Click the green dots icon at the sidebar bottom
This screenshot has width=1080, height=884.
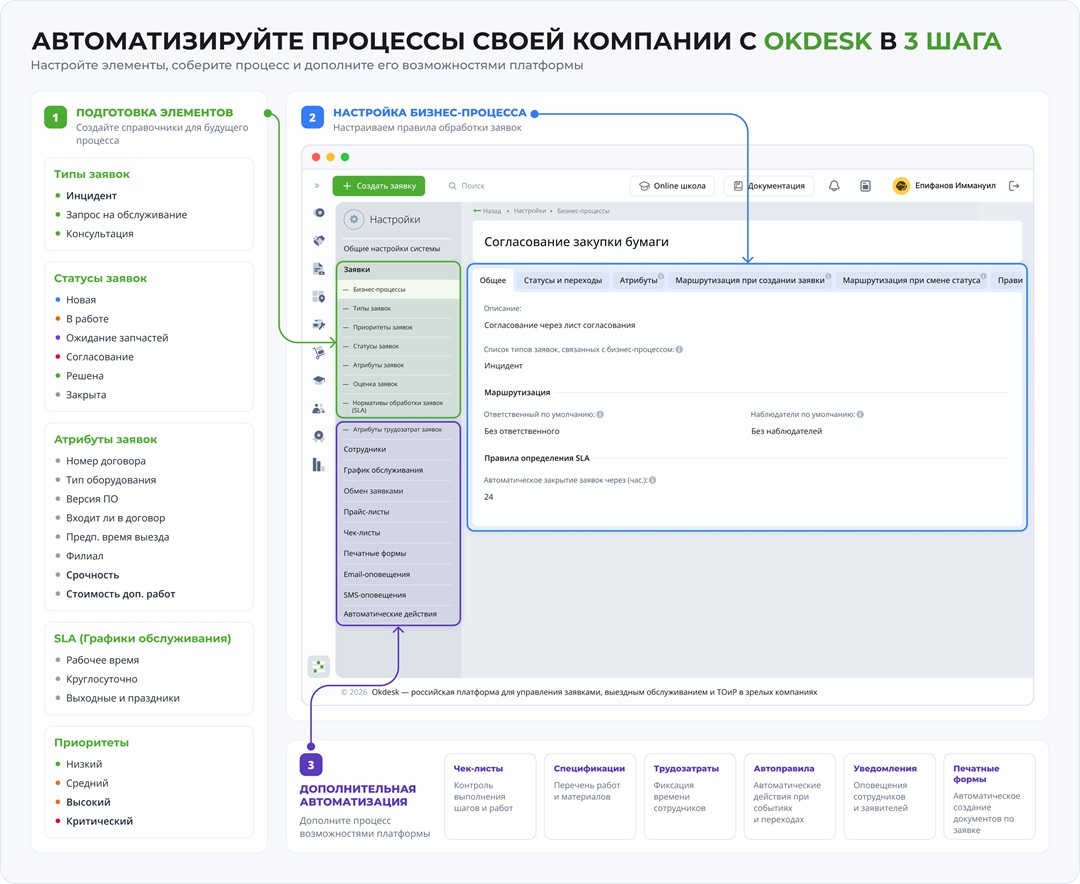[319, 666]
